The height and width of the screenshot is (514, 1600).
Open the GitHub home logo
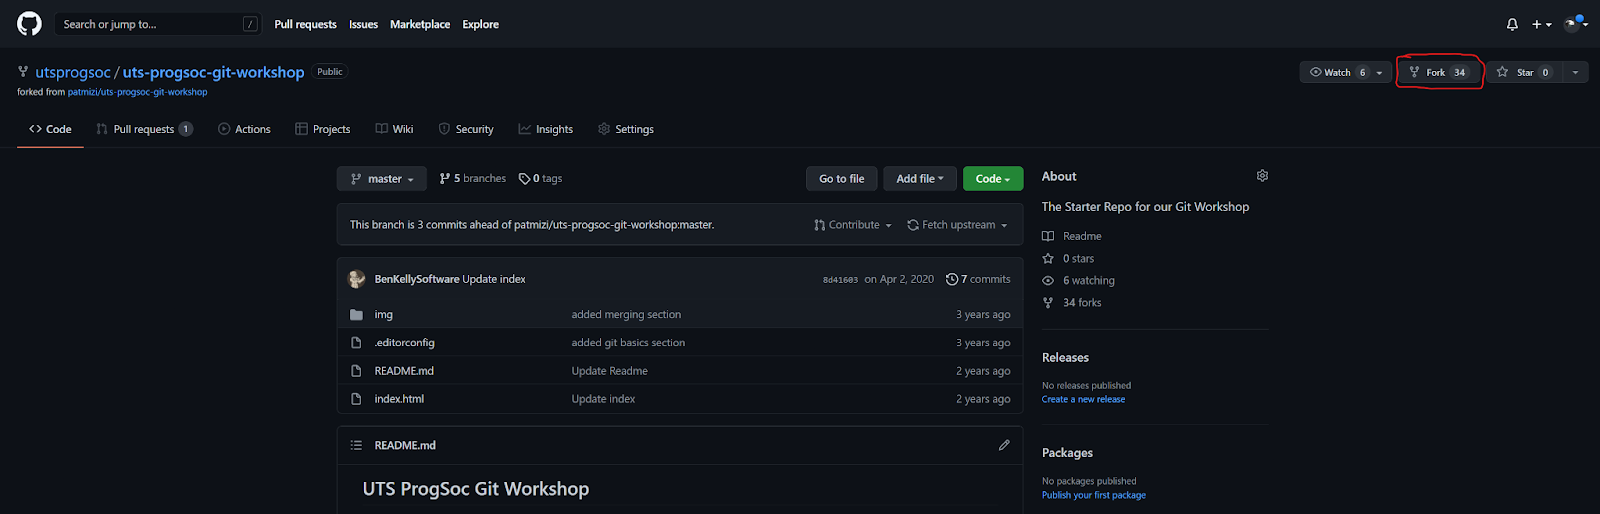click(x=30, y=24)
